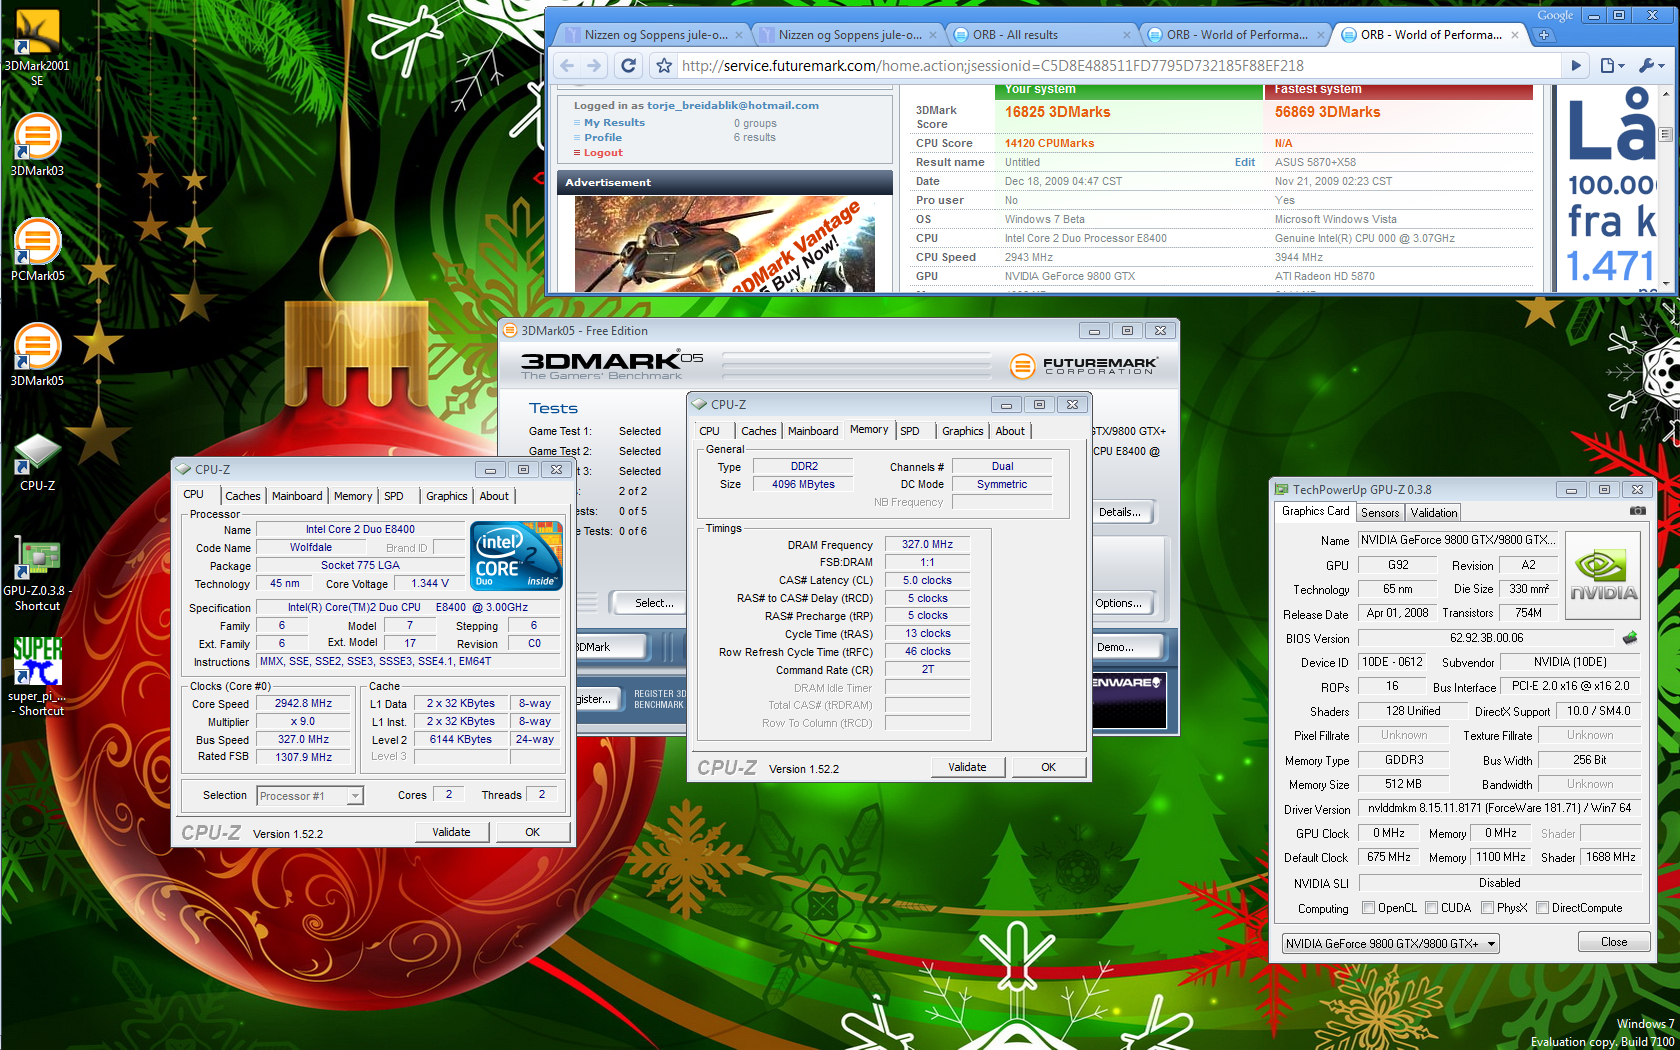Click the Go arrow beside the address bar
The image size is (1680, 1050).
[1576, 66]
